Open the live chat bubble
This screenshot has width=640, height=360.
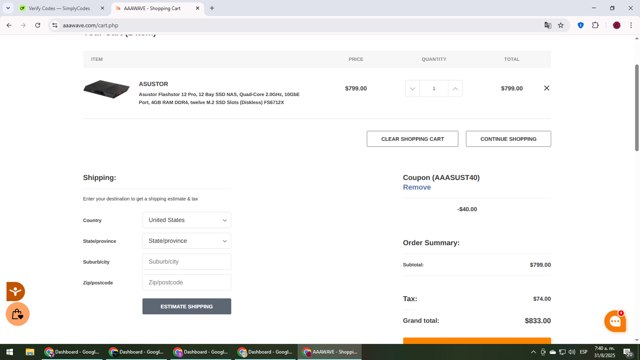pos(615,321)
